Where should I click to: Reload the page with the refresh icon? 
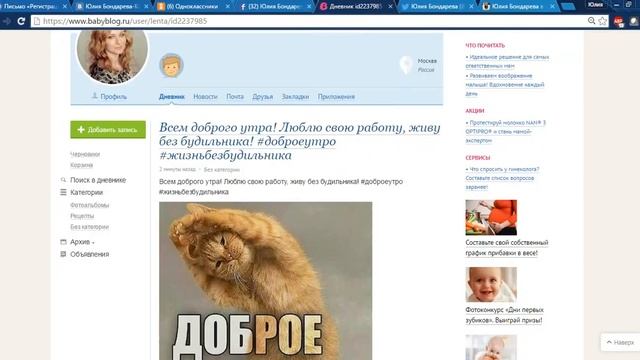[21, 21]
